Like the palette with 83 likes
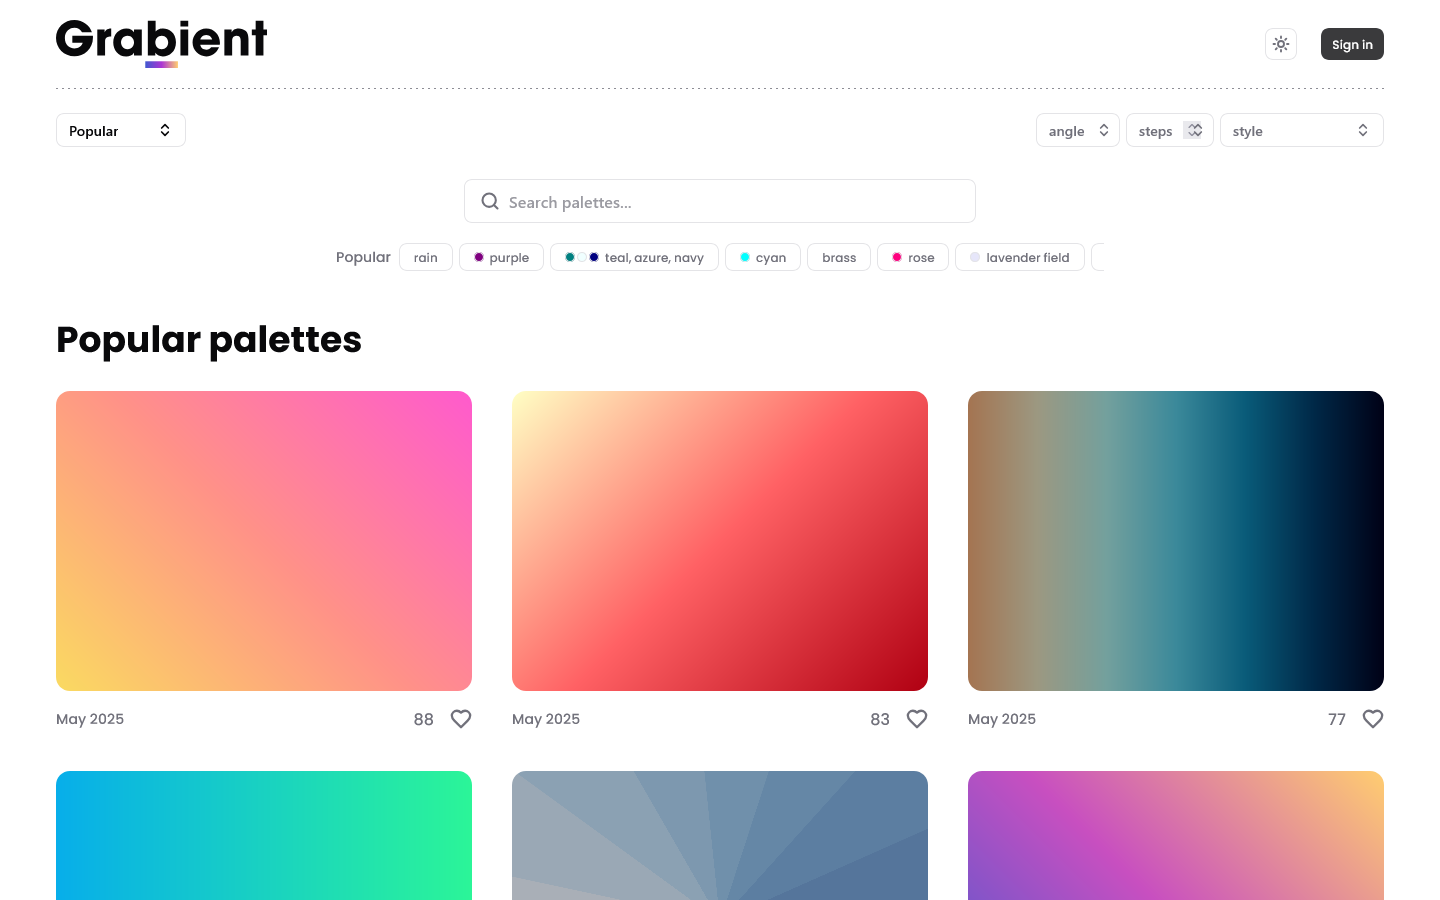The width and height of the screenshot is (1440, 900). tap(917, 719)
